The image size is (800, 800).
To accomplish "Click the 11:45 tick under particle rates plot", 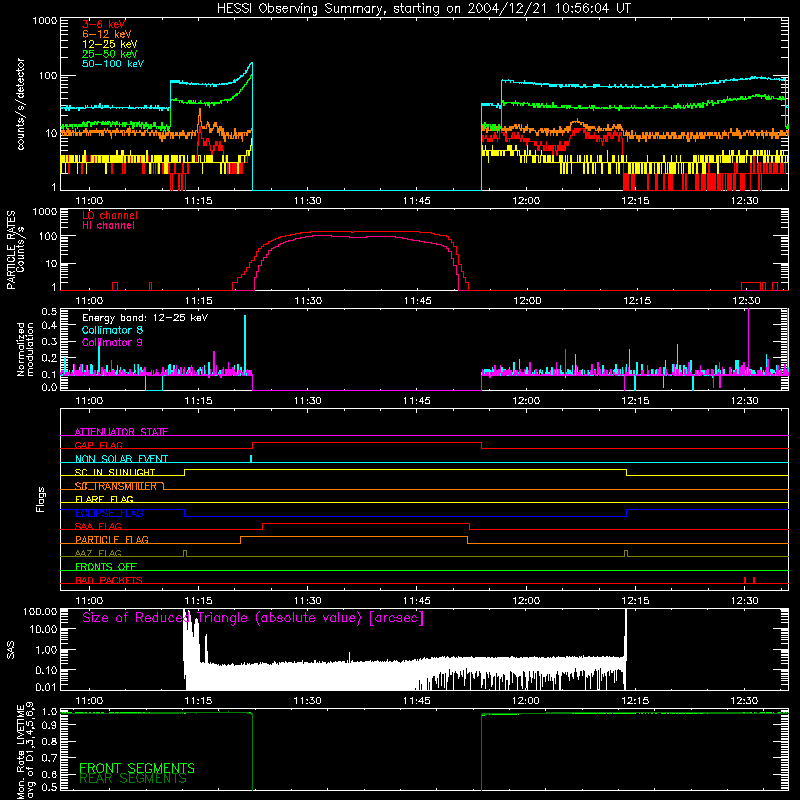I will pyautogui.click(x=417, y=301).
